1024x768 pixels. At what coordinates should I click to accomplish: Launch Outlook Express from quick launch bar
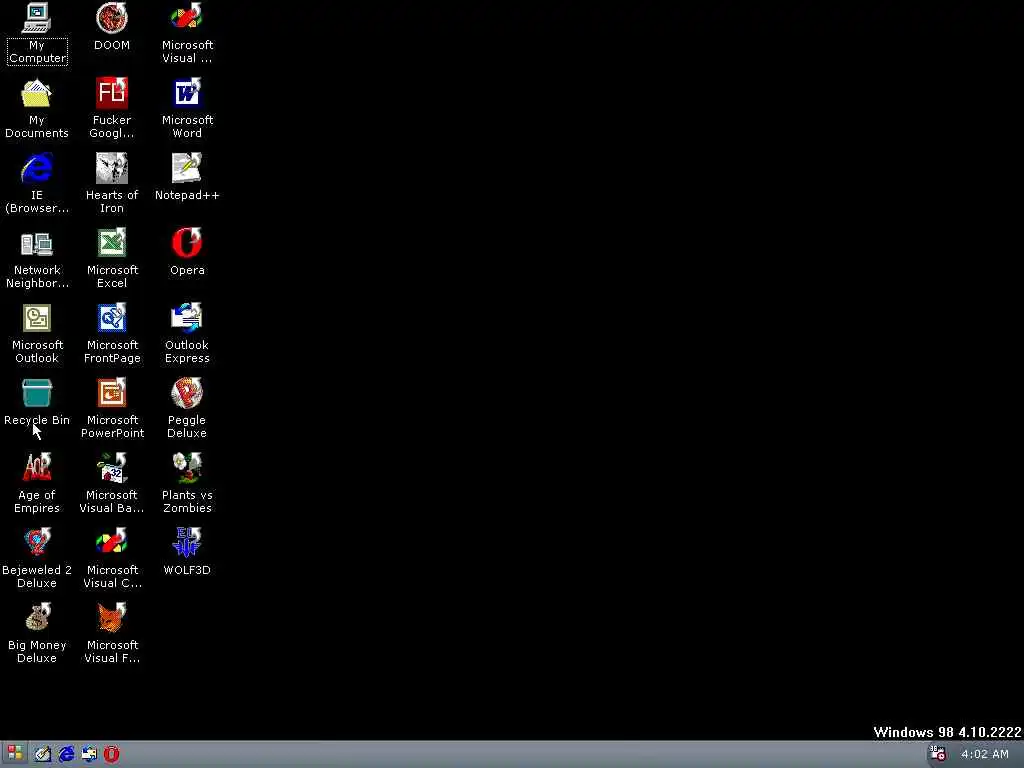89,754
